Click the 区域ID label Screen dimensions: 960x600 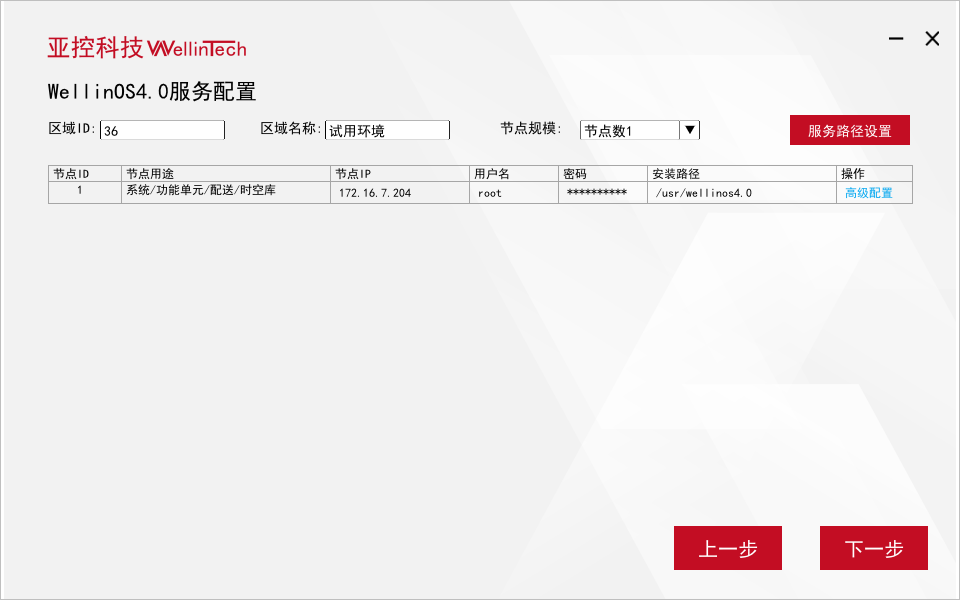pos(72,129)
